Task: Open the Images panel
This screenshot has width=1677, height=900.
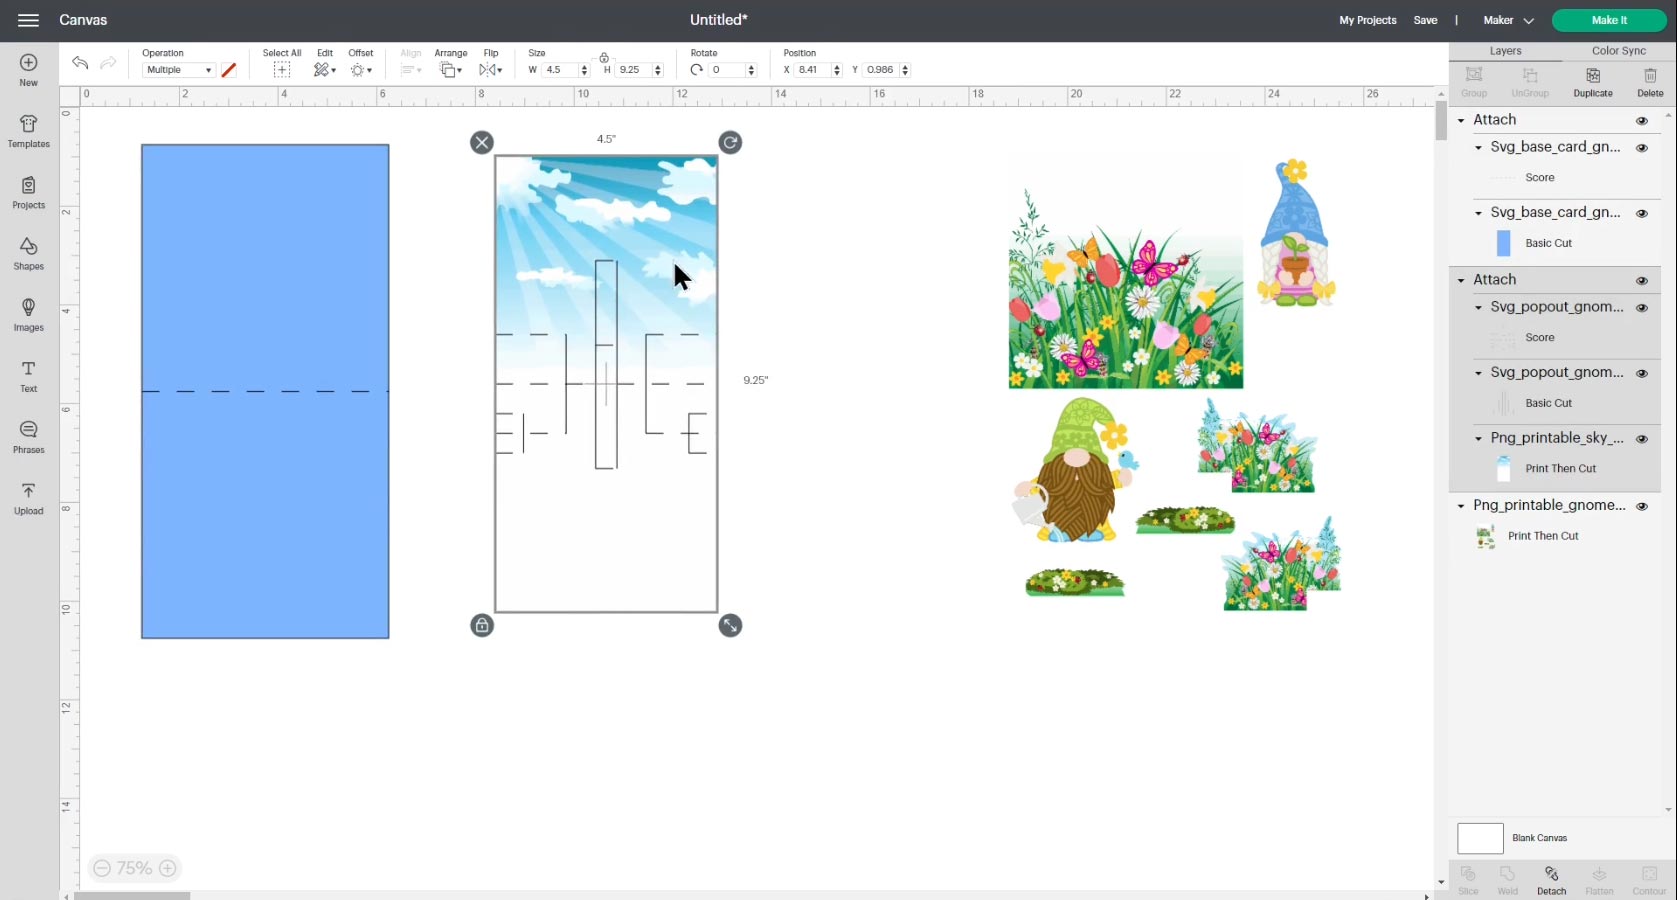Action: tap(28, 314)
